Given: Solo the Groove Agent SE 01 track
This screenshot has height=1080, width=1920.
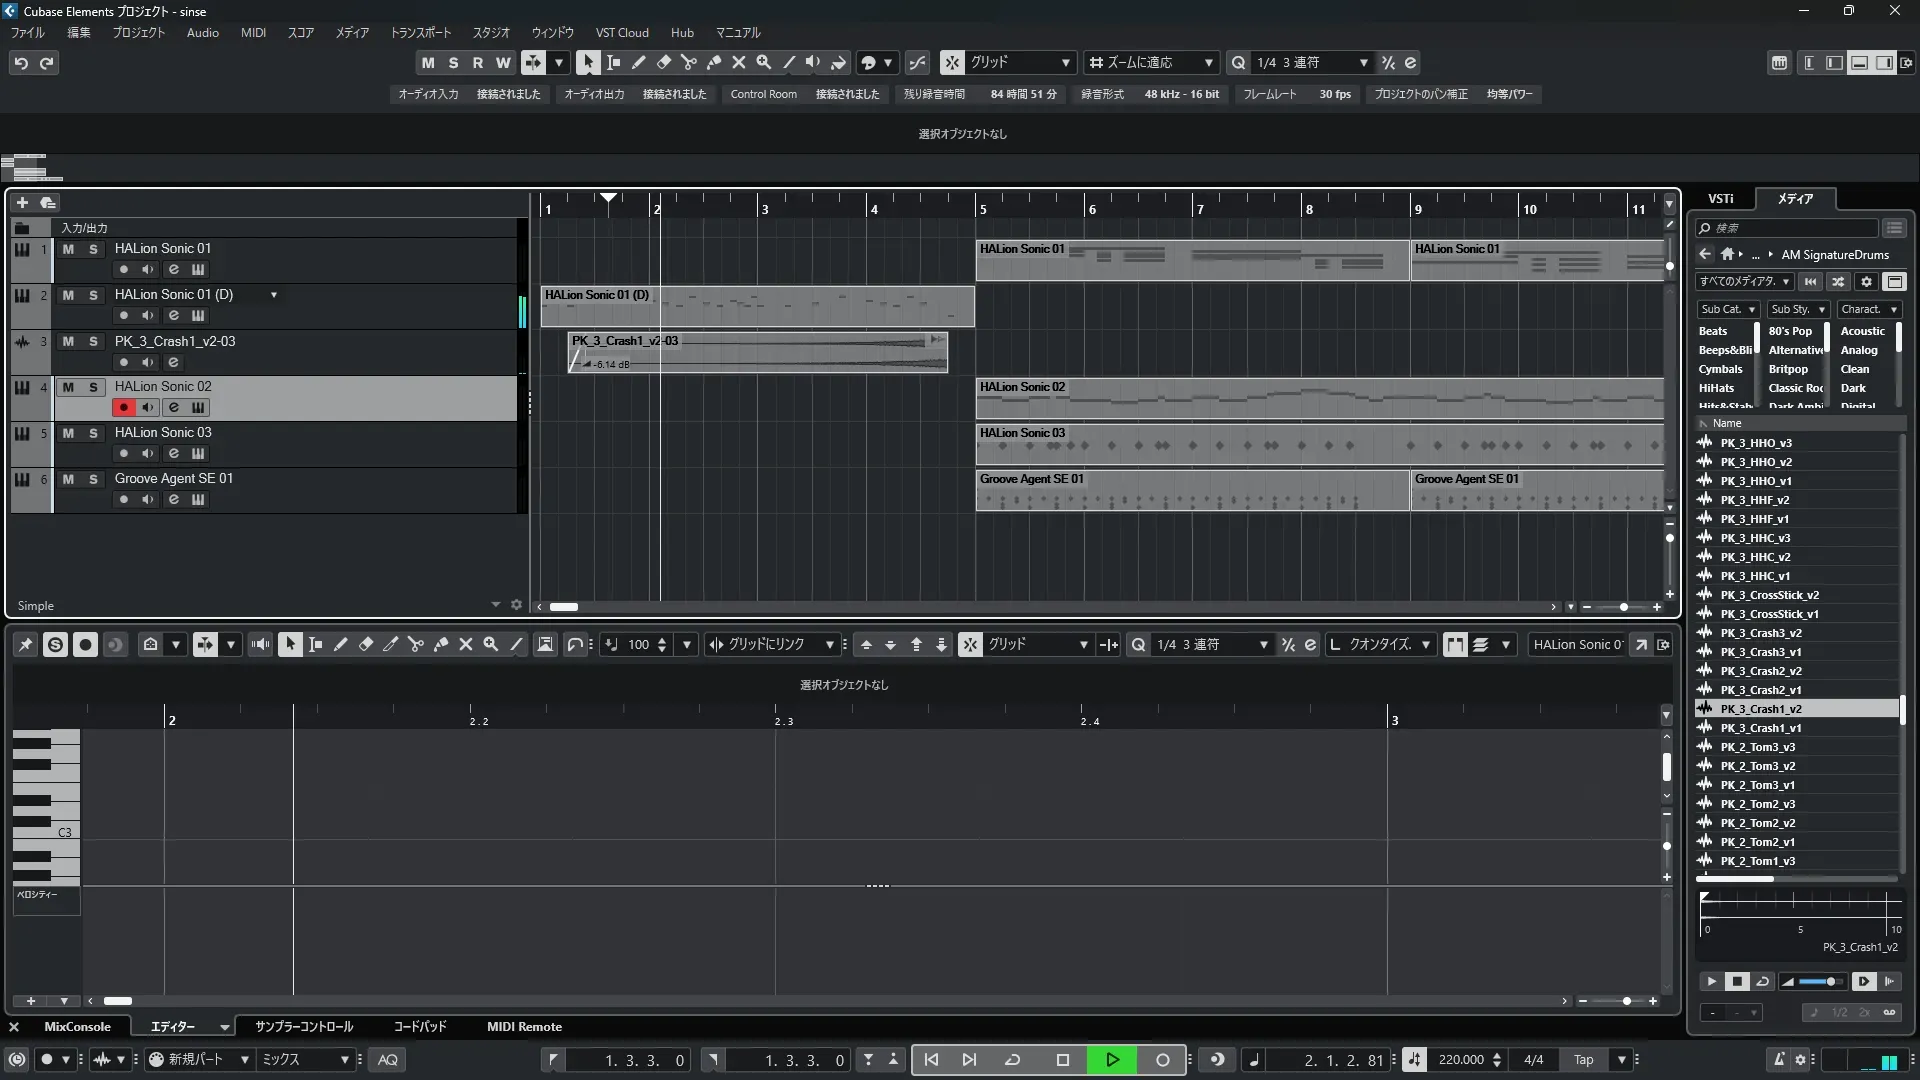Looking at the screenshot, I should (93, 479).
